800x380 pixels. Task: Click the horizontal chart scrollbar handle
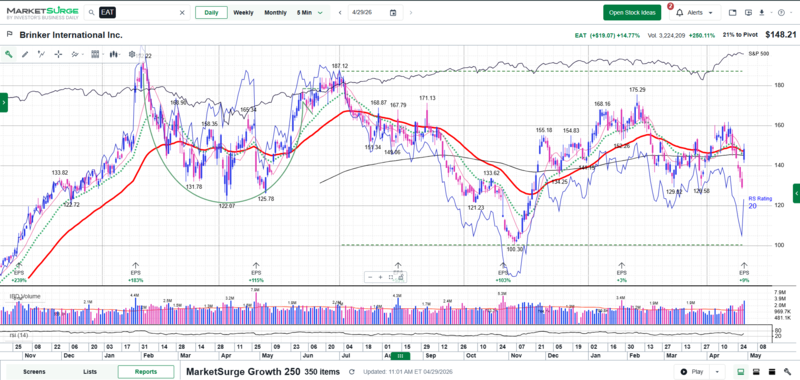pyautogui.click(x=401, y=356)
